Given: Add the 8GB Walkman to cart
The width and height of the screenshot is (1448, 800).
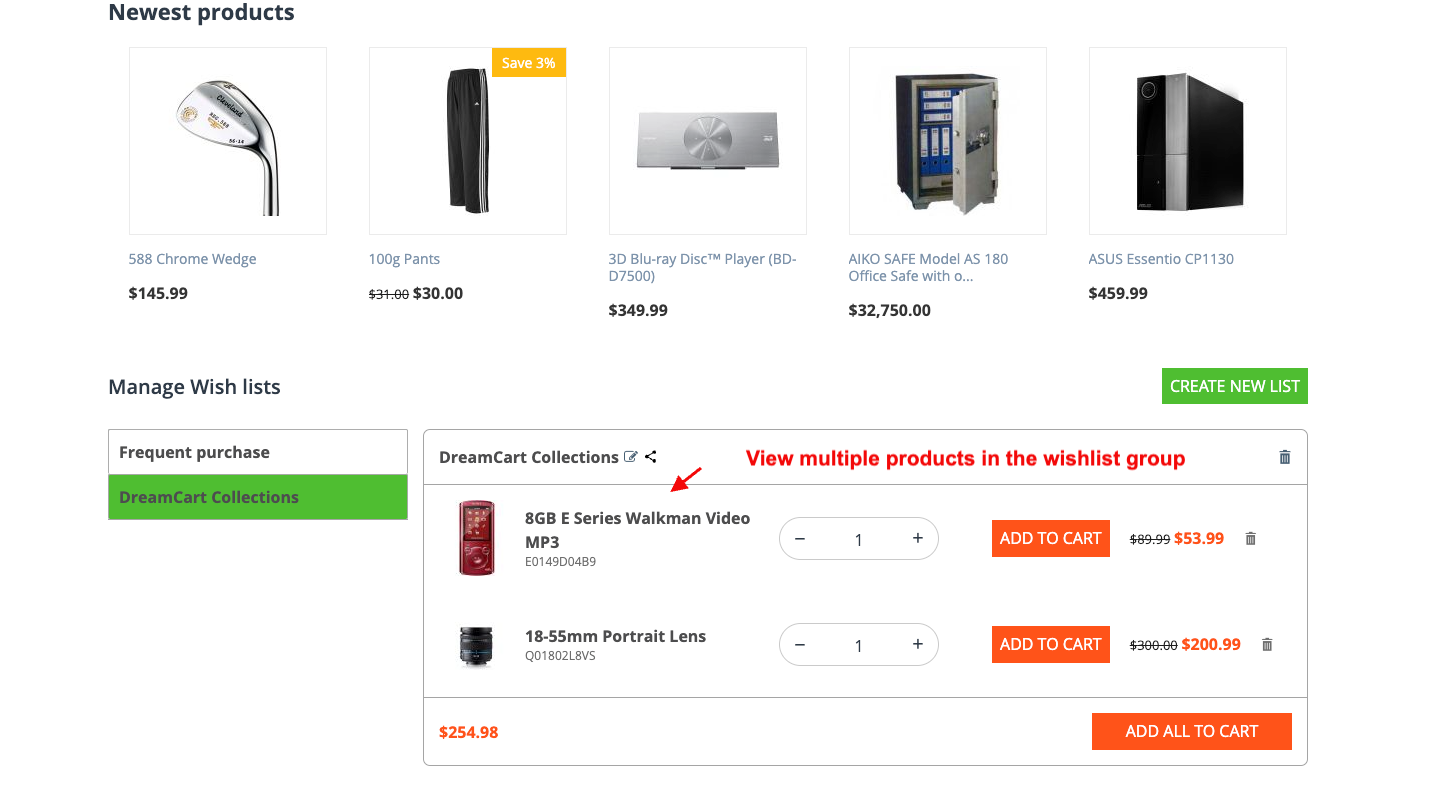Looking at the screenshot, I should coord(1051,538).
